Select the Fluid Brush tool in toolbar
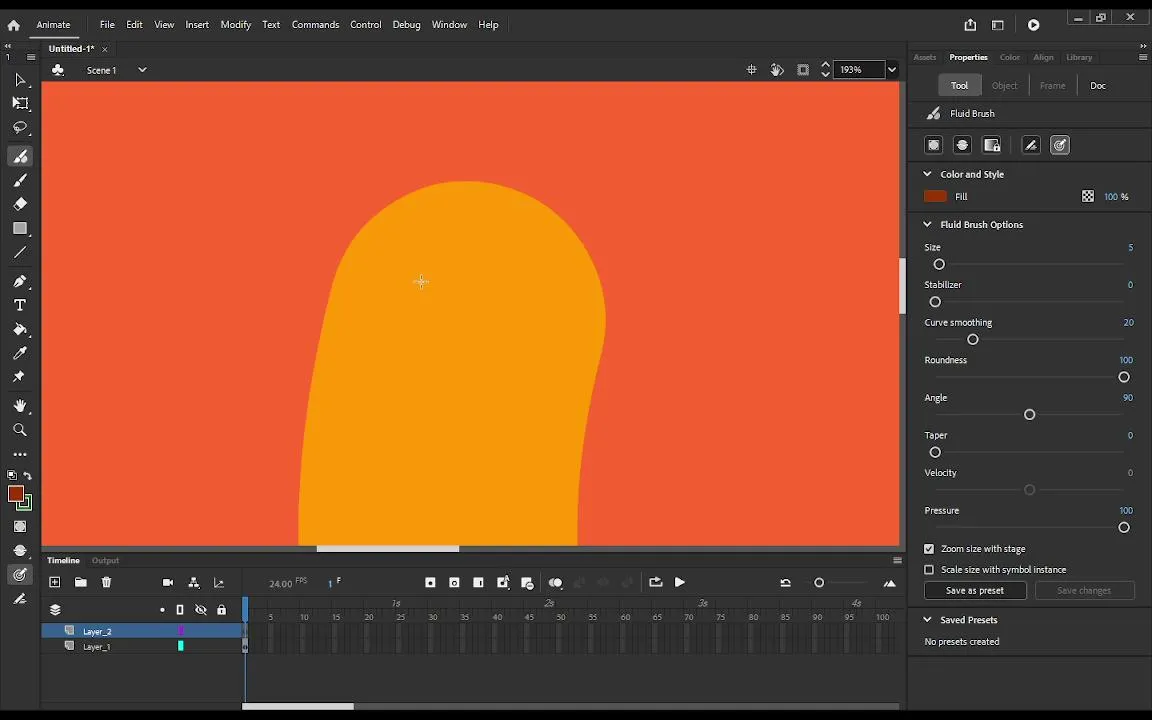 click(21, 156)
